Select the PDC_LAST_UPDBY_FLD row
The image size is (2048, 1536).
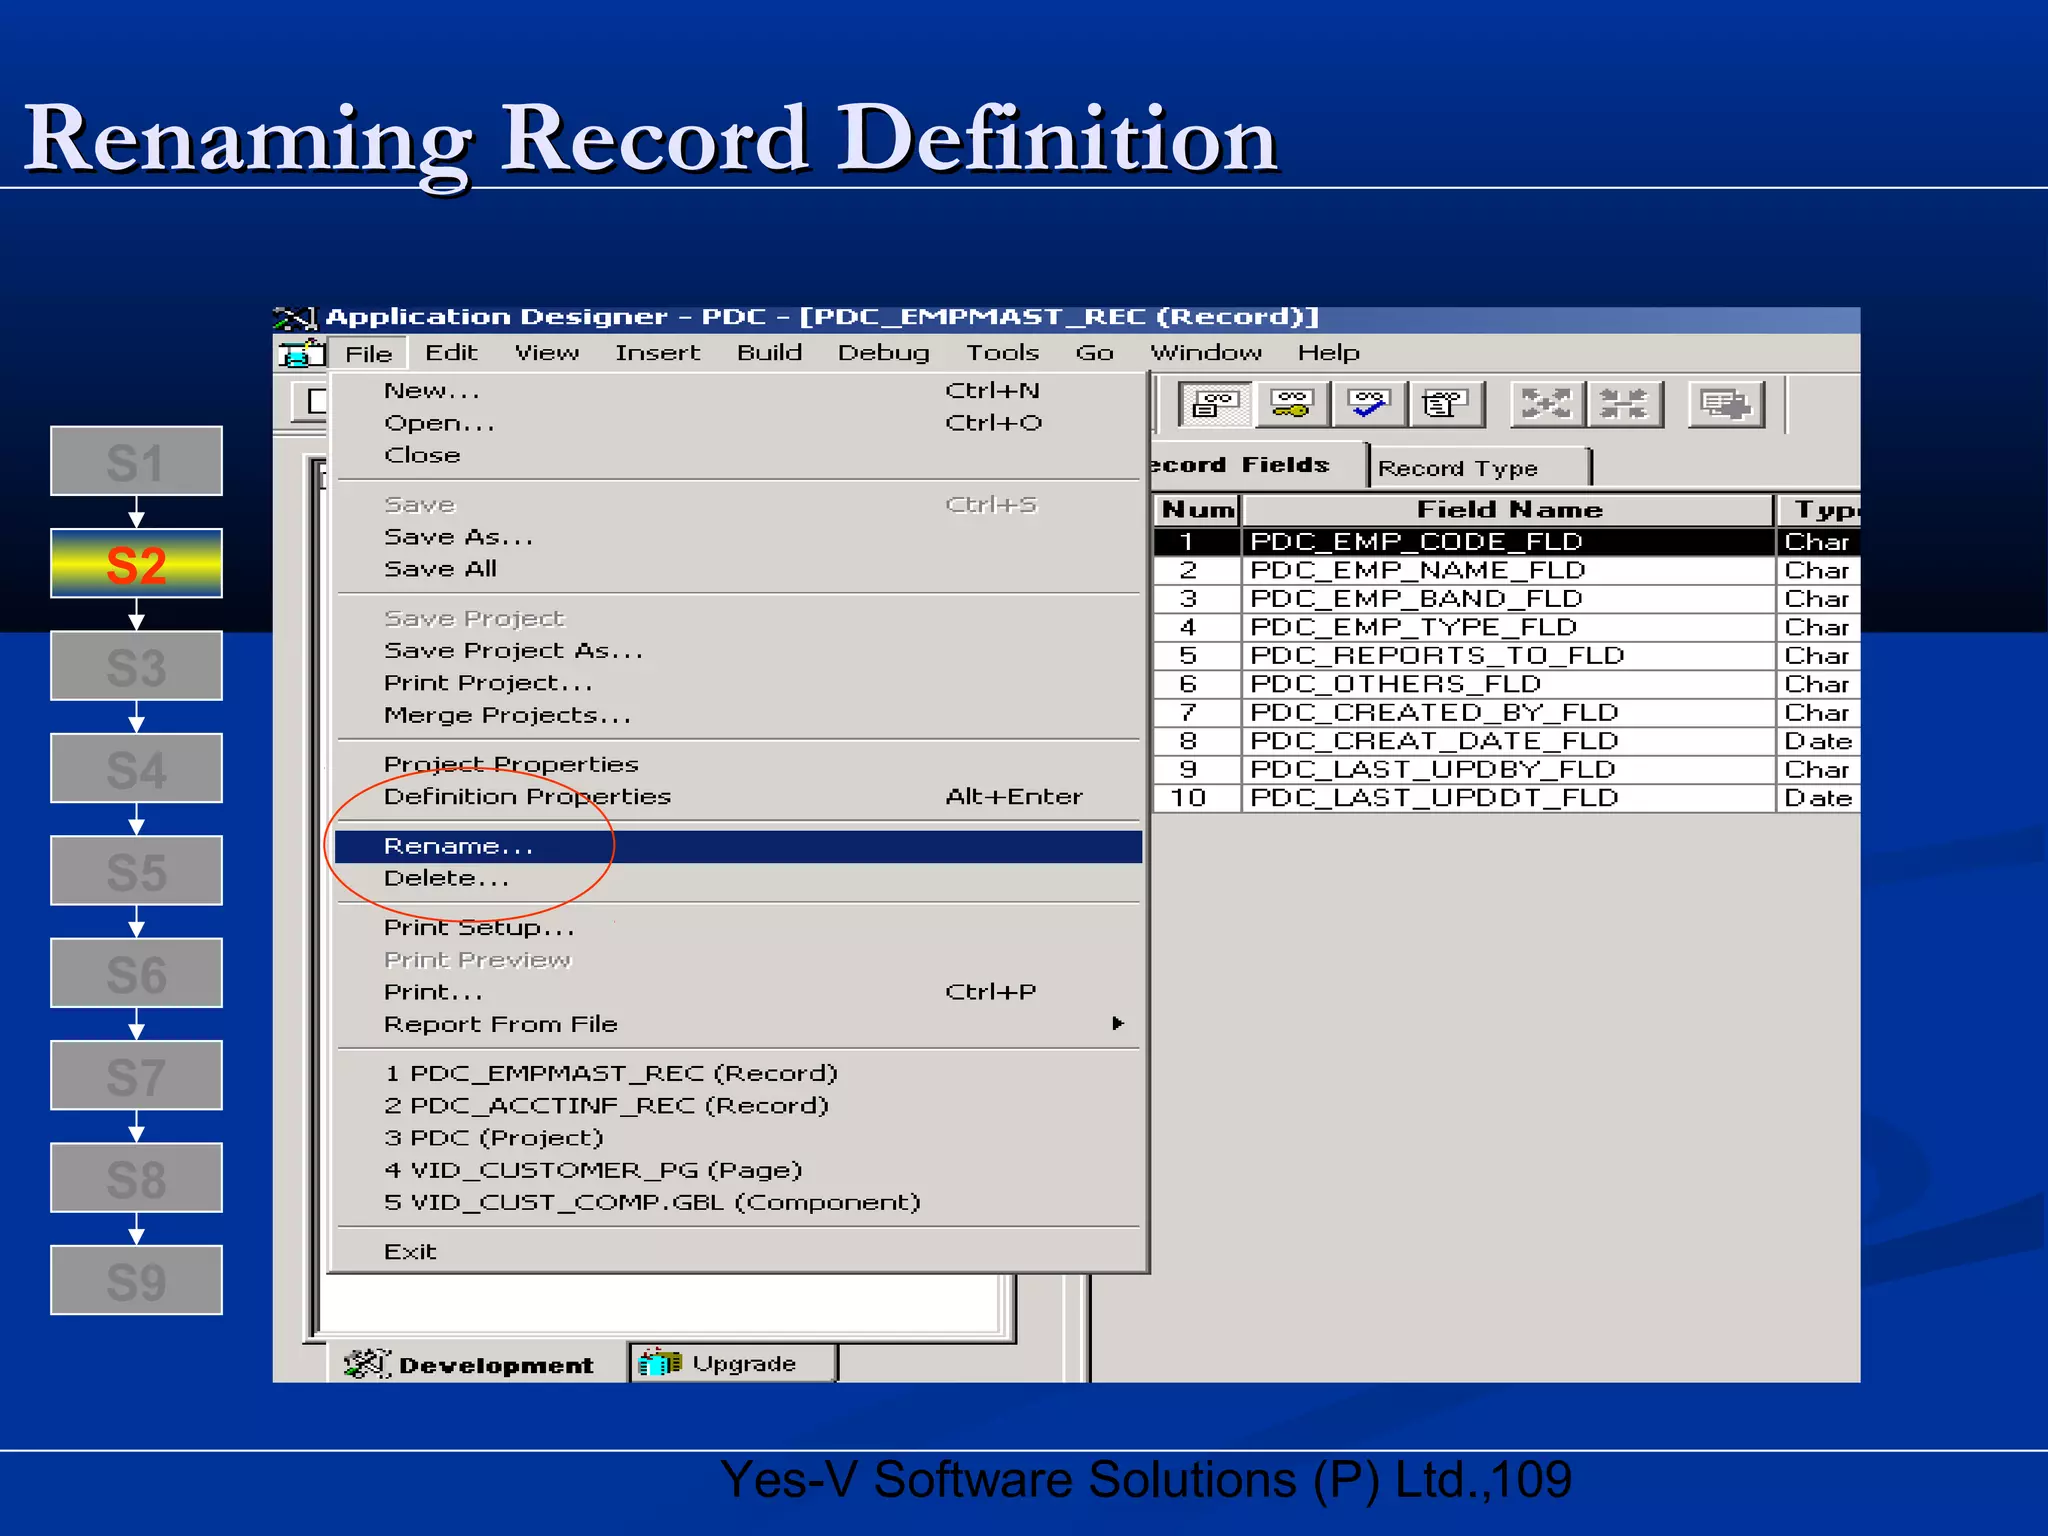click(1506, 770)
